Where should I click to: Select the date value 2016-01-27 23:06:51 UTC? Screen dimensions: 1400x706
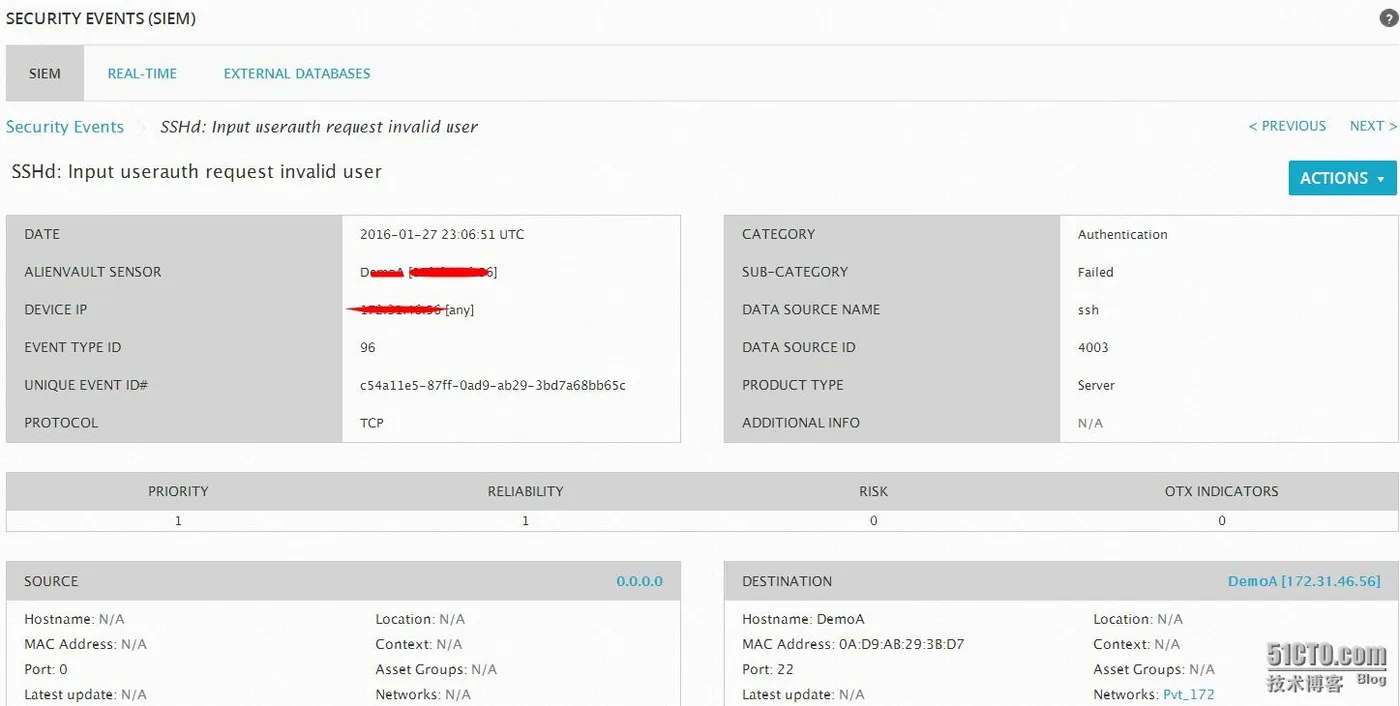pyautogui.click(x=442, y=234)
